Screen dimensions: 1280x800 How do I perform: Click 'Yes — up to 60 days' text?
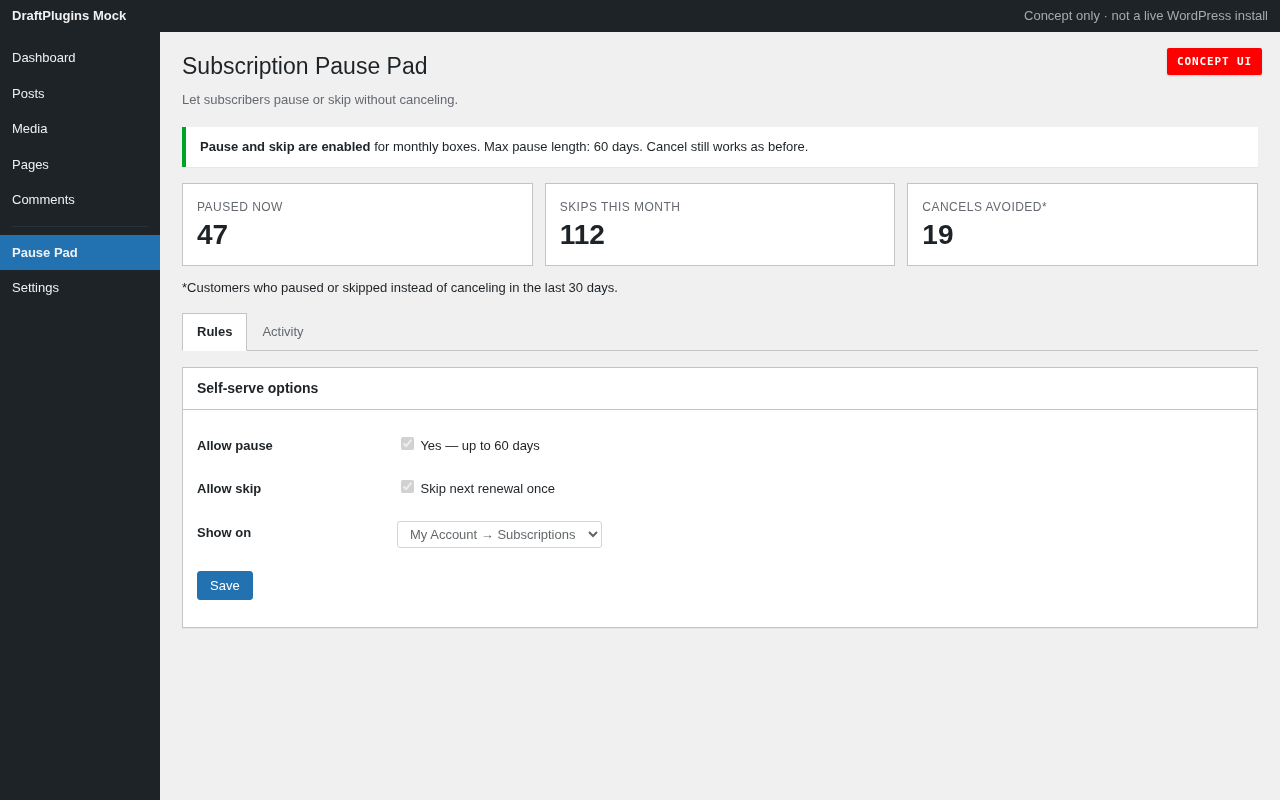tap(480, 446)
